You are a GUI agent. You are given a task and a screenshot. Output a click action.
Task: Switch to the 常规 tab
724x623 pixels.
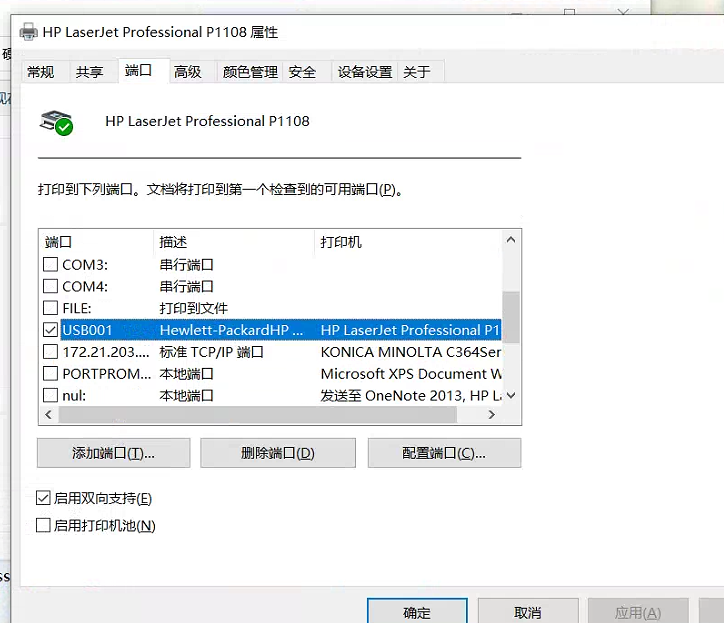[41, 72]
